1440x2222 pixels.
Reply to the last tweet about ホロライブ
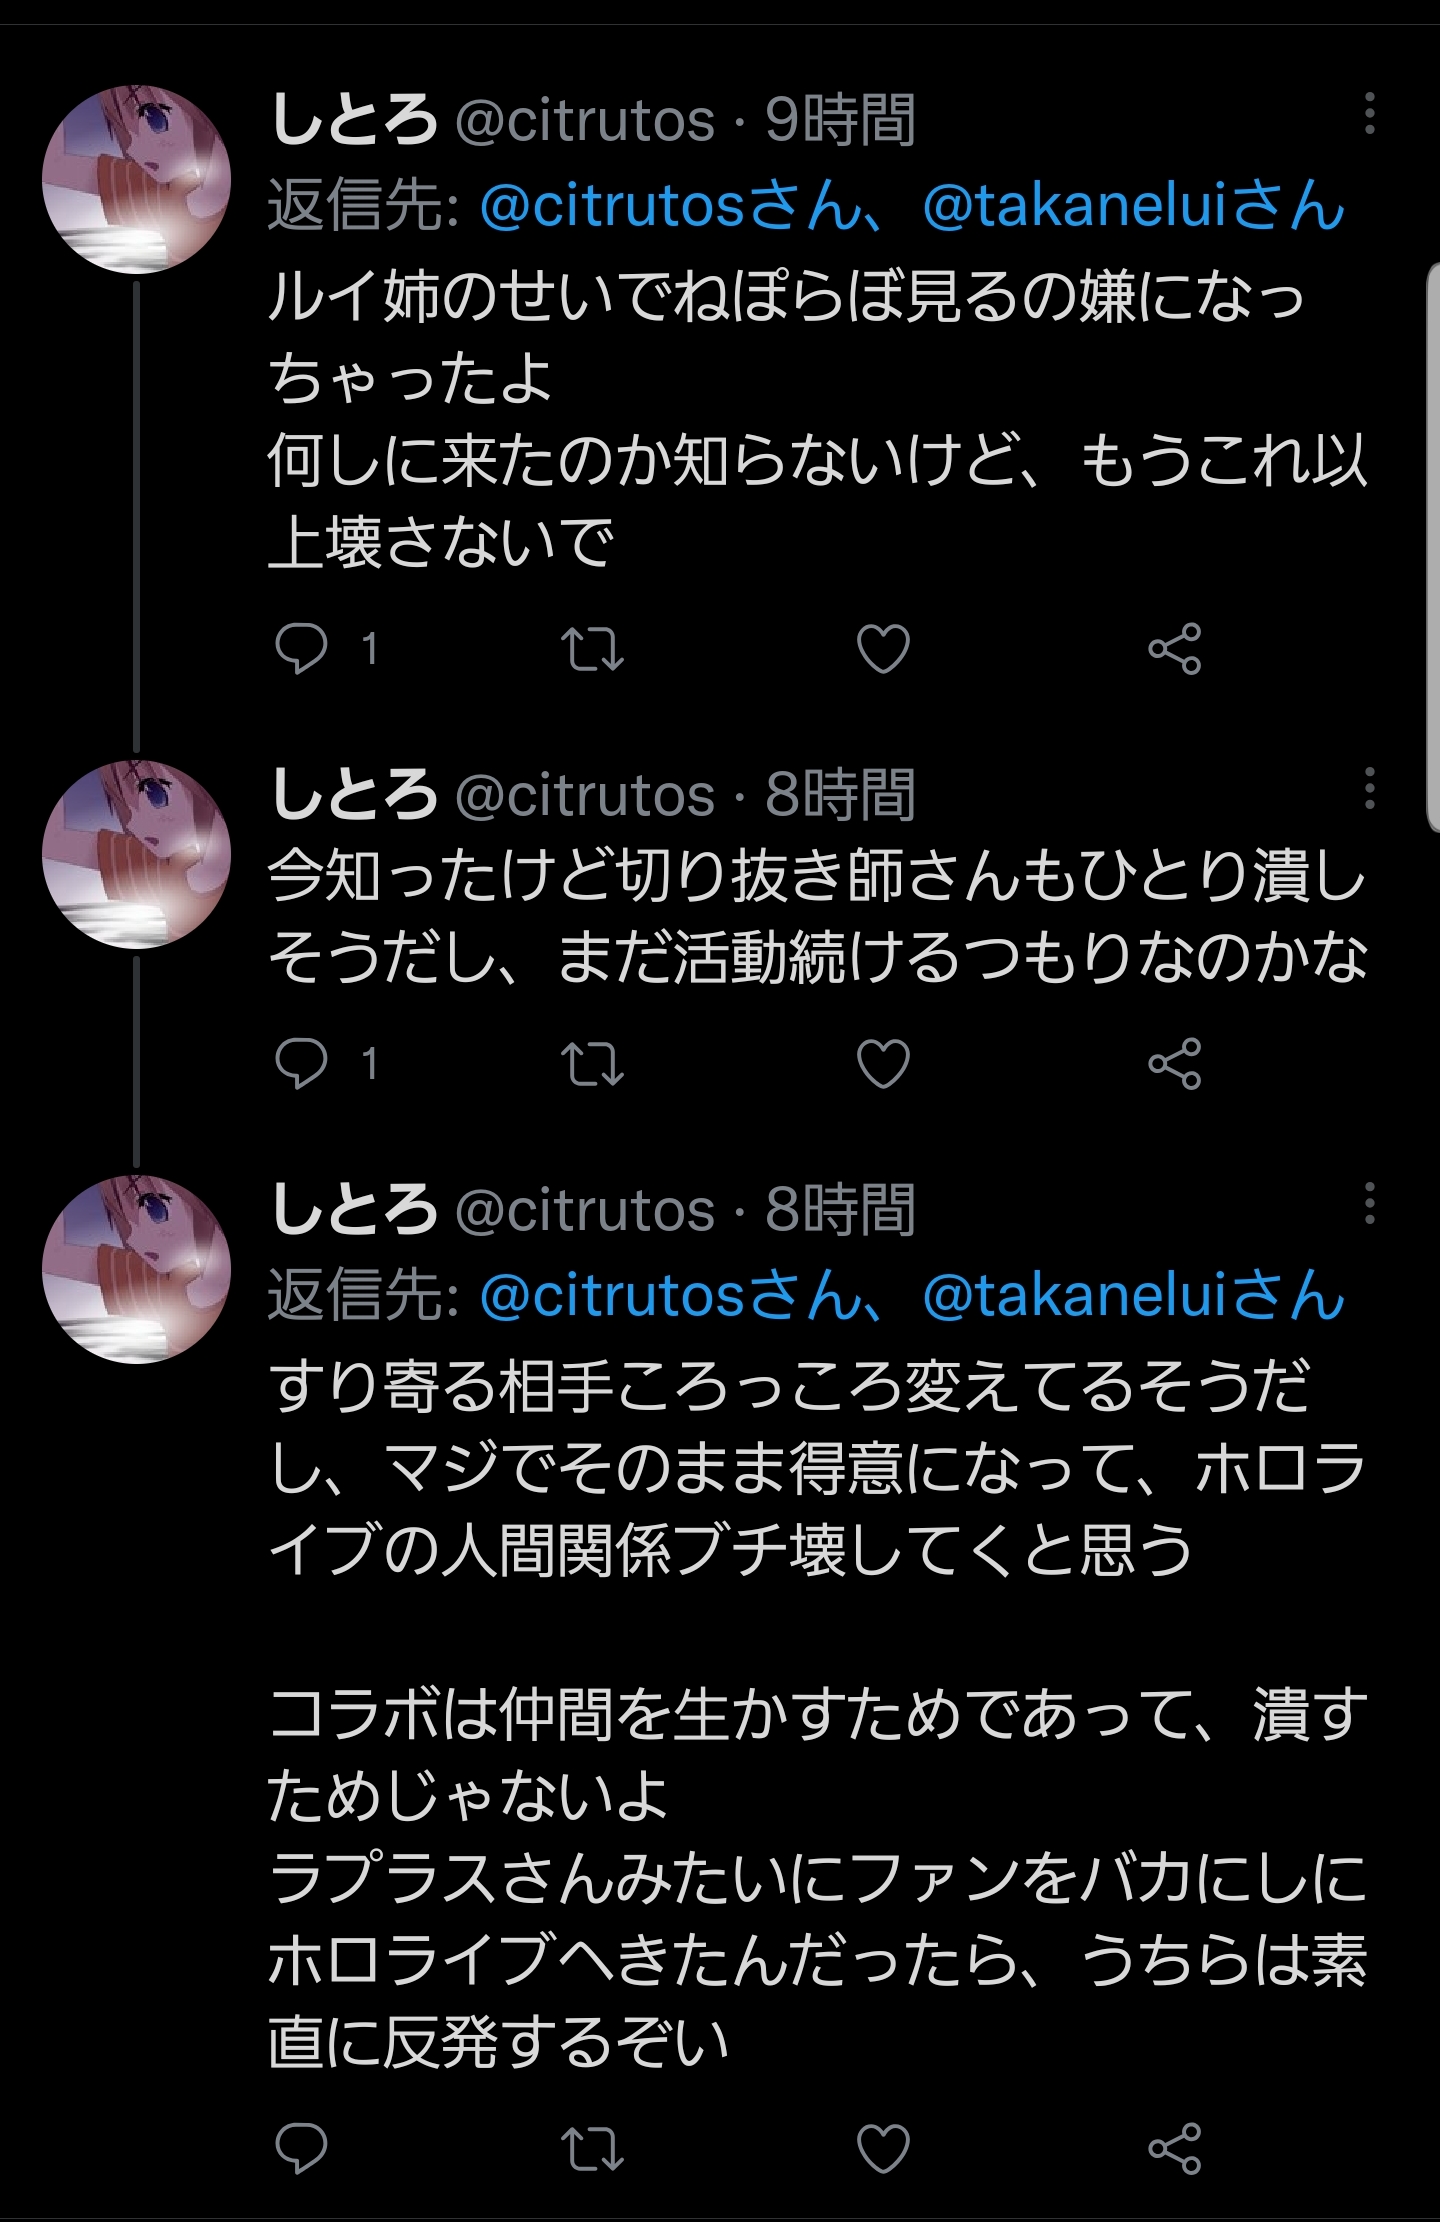pos(301,2148)
